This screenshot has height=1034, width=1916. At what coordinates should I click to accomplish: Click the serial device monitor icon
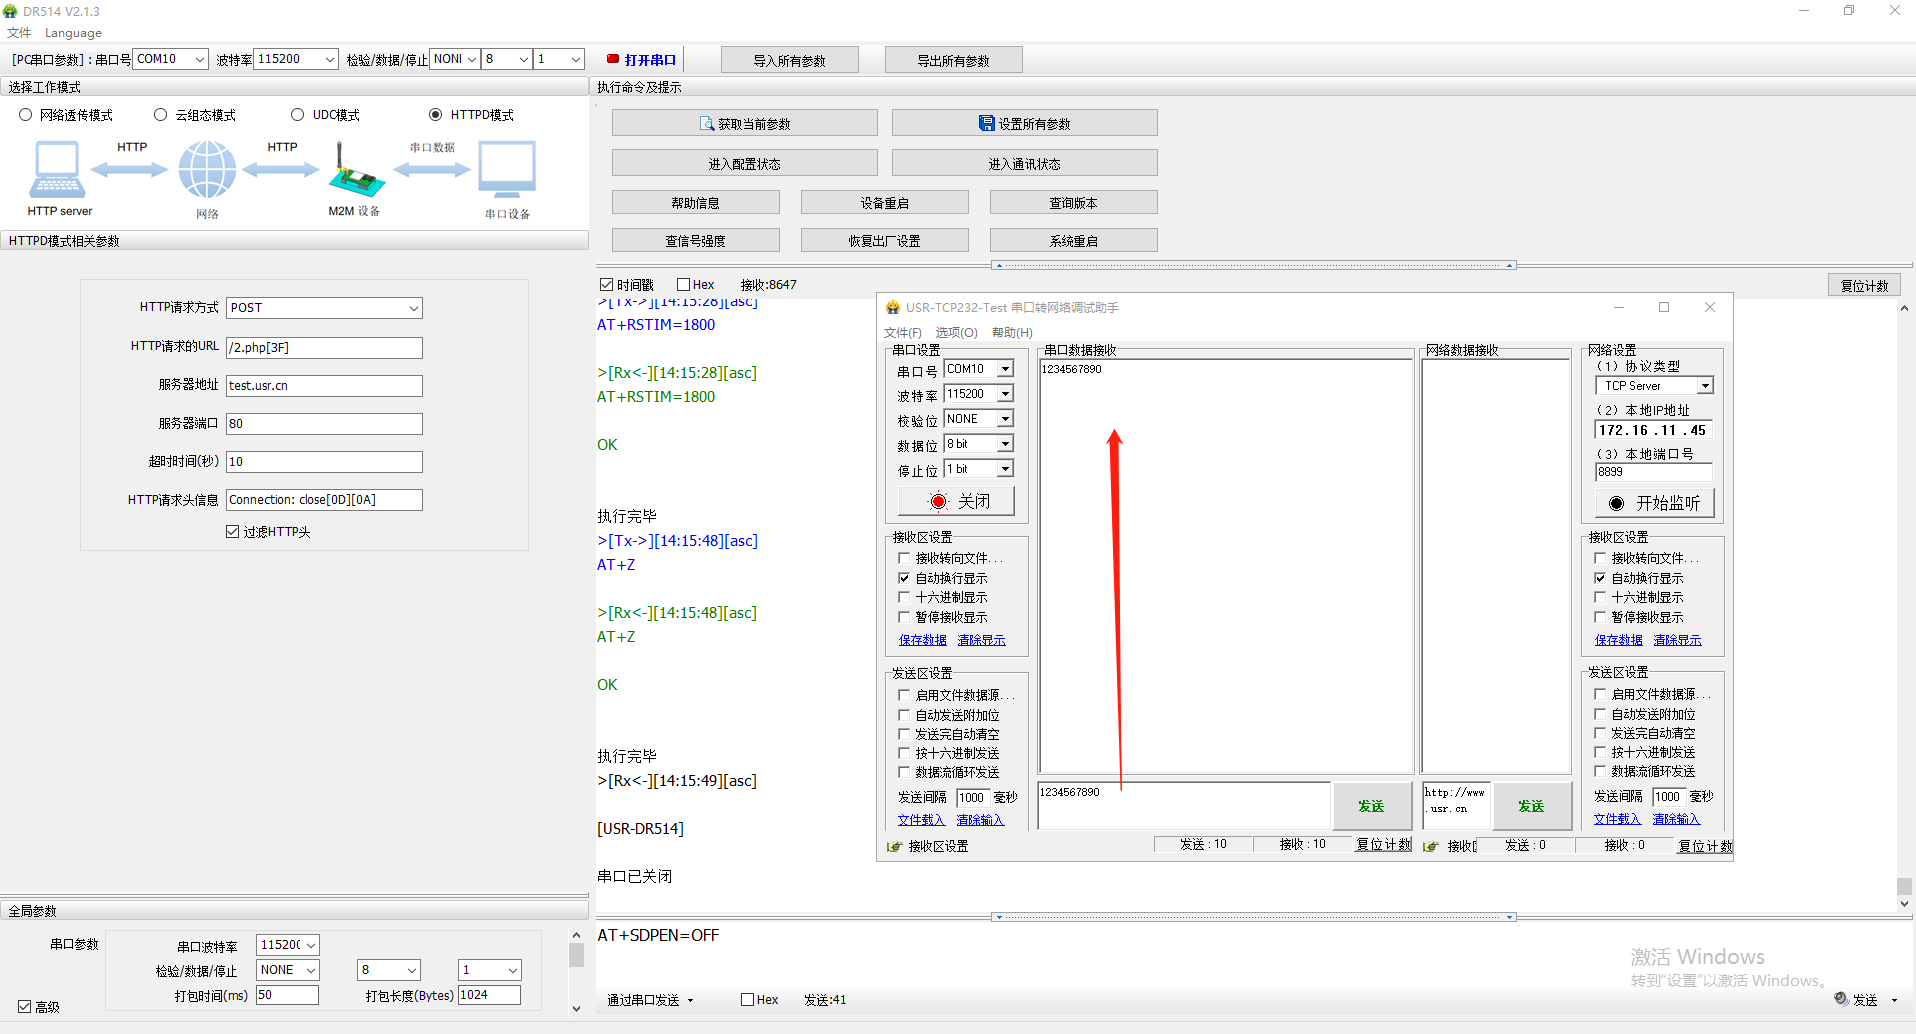pyautogui.click(x=507, y=170)
